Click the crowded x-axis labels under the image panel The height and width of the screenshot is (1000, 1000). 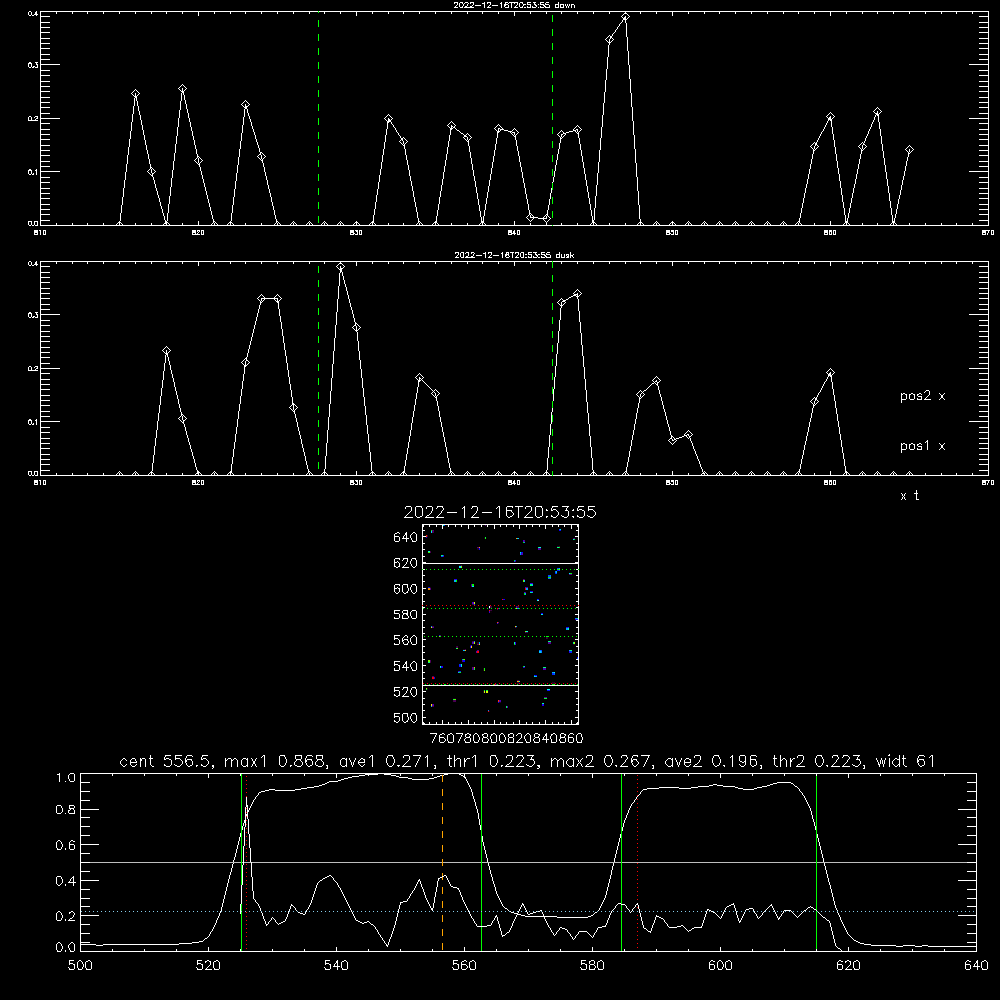[506, 738]
